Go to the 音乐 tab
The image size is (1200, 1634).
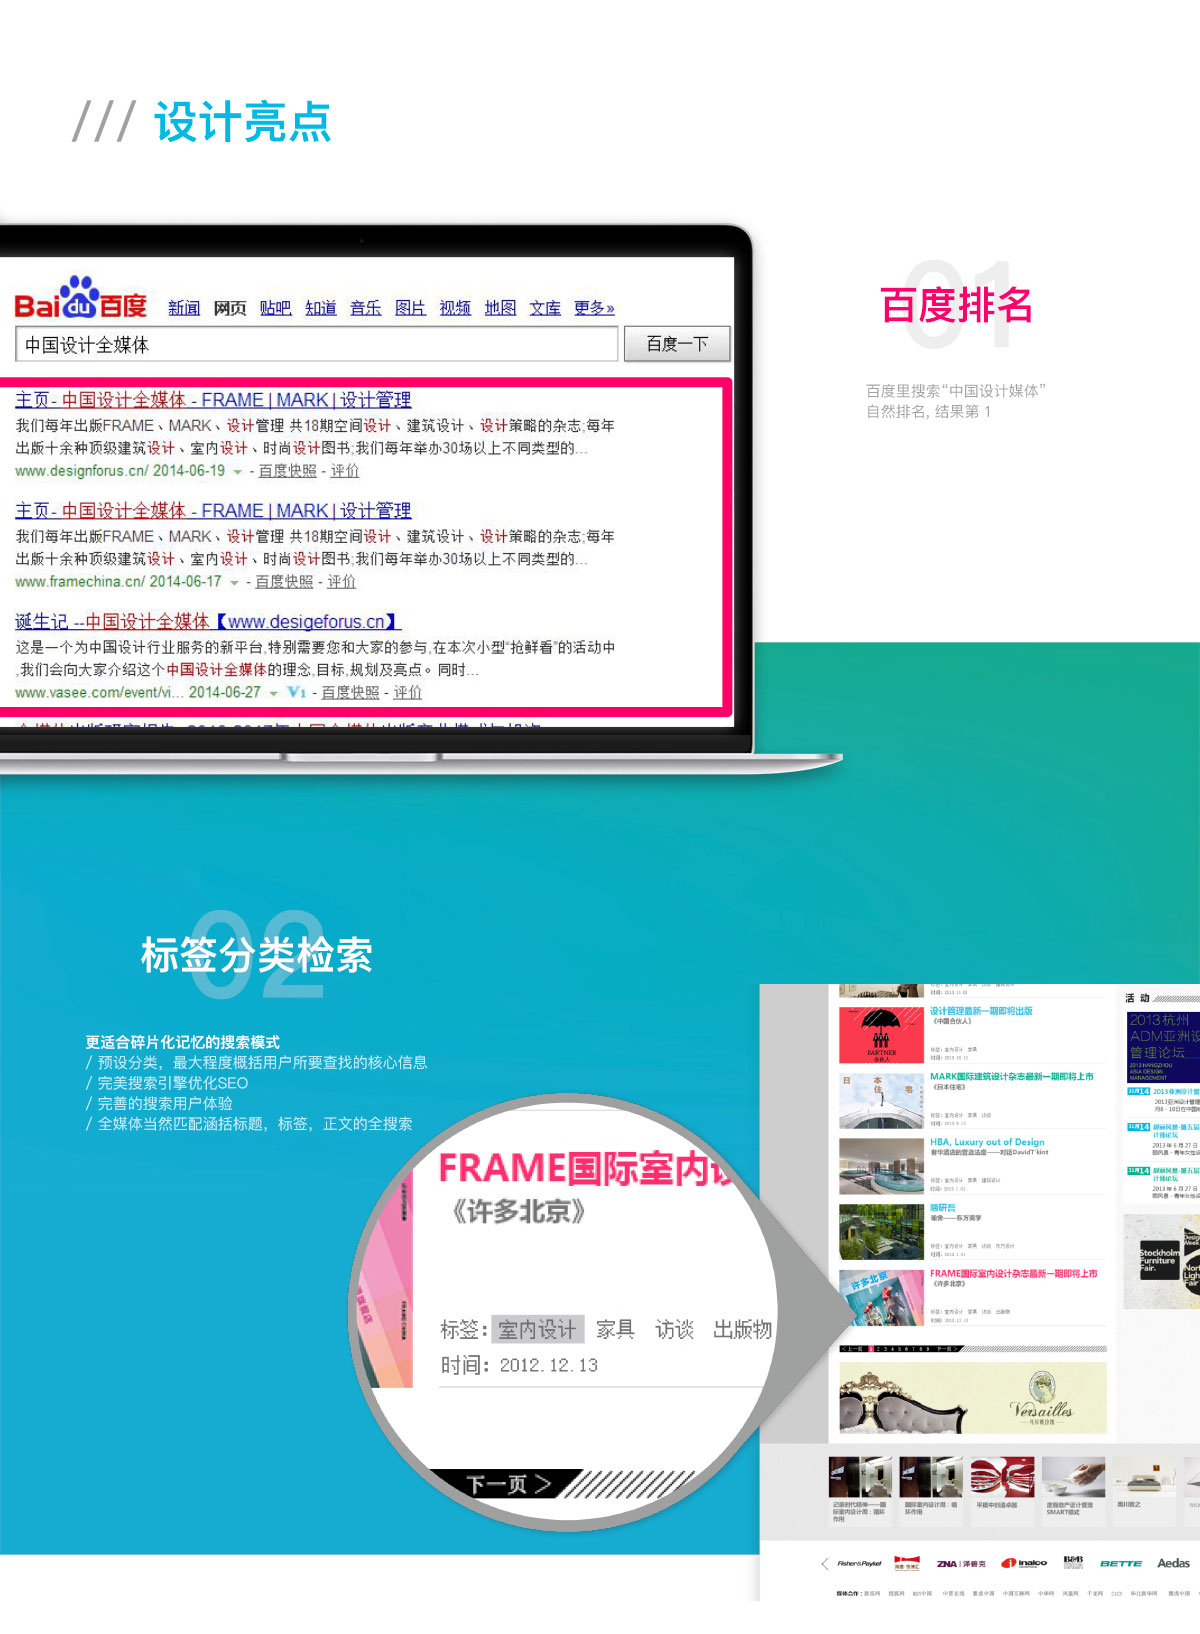pyautogui.click(x=365, y=308)
